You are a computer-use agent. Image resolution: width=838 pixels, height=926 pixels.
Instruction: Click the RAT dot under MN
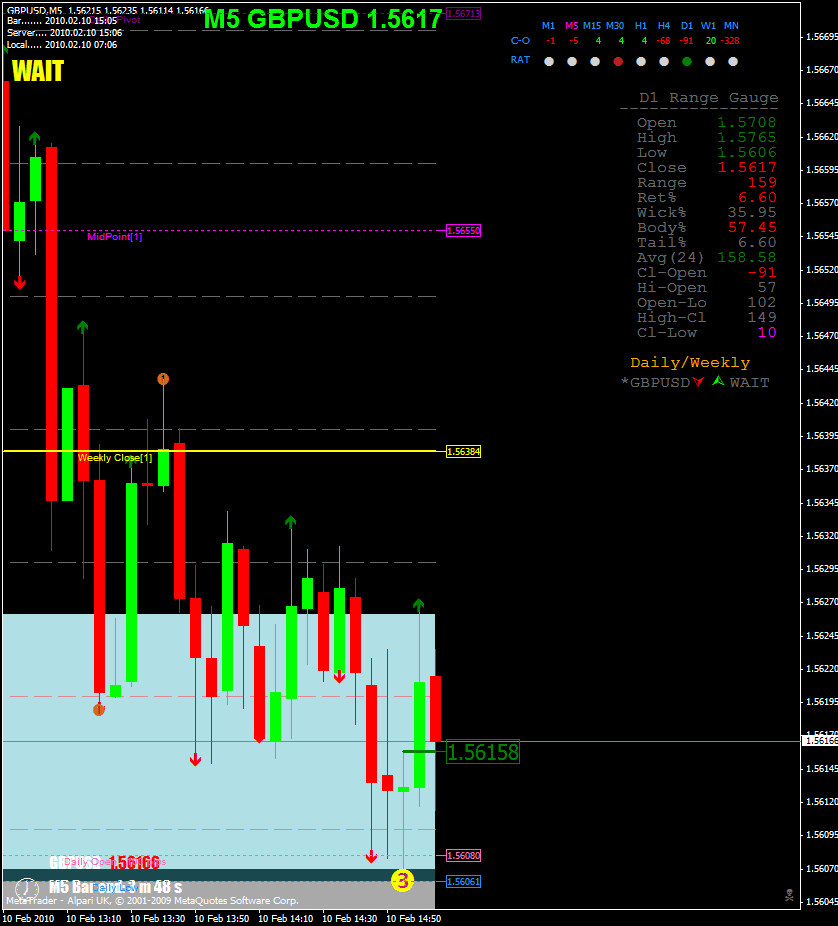pos(733,61)
